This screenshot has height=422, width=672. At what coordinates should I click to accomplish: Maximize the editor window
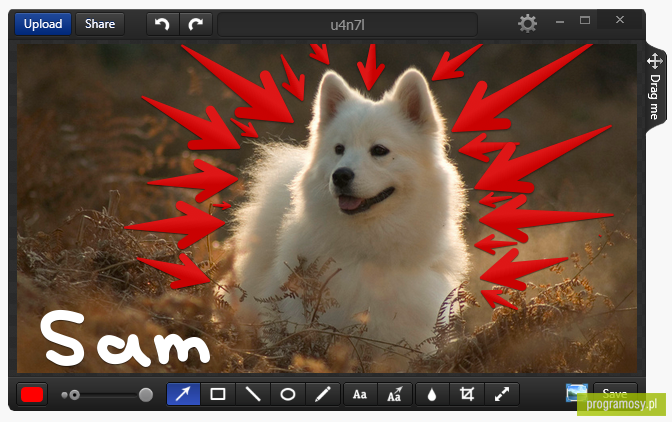click(x=585, y=21)
